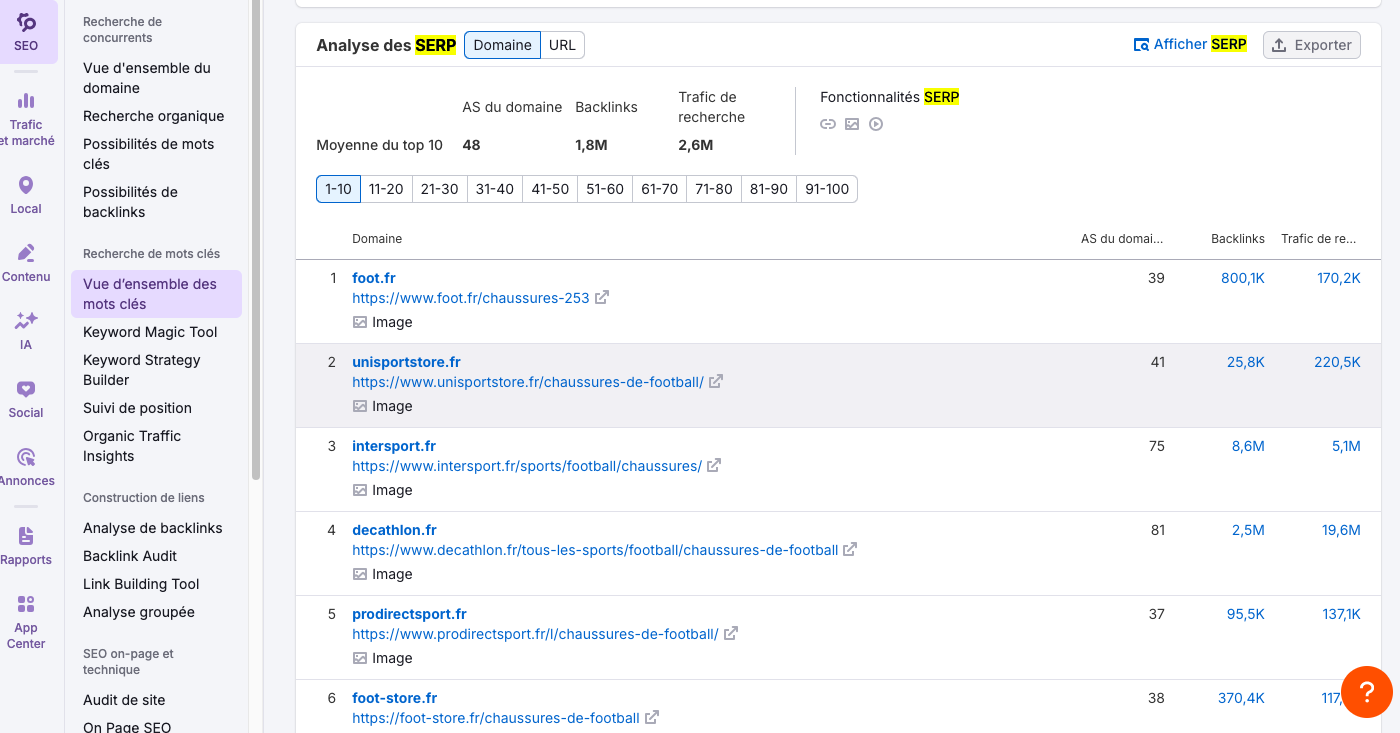Click the image SERP feature icon
Screen dimensions: 1400x733
coord(852,124)
